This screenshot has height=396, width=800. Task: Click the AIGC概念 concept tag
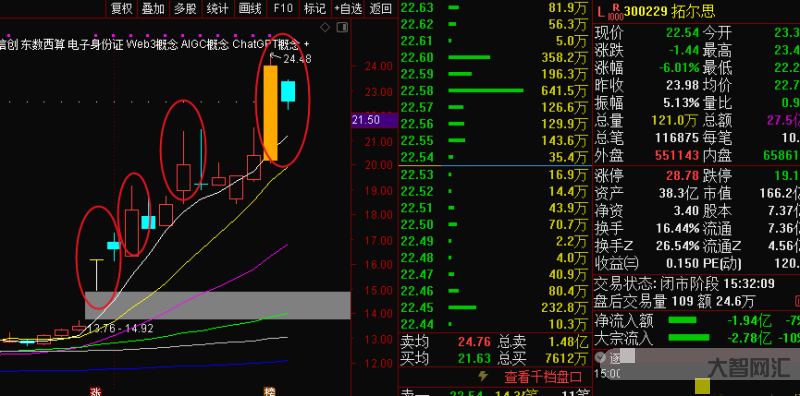(x=205, y=44)
